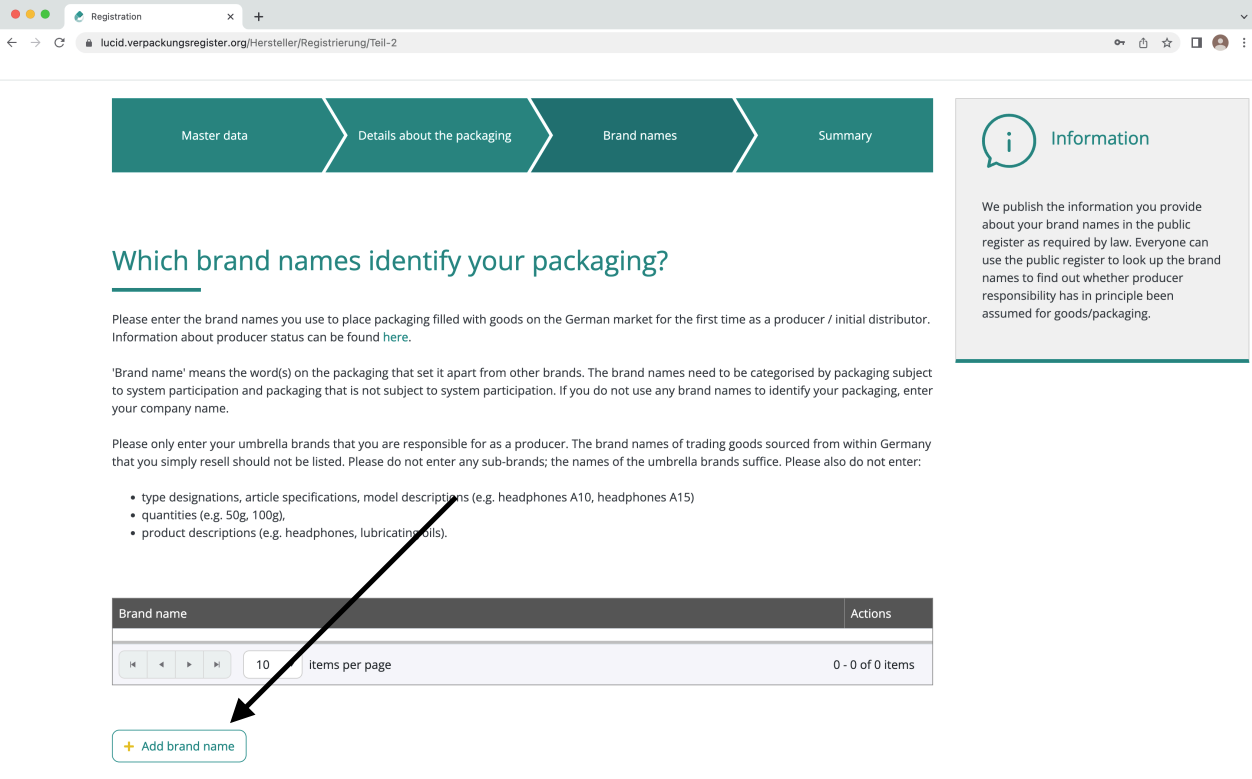This screenshot has width=1252, height=779.
Task: Follow the 'here' producer status link
Action: pos(395,338)
